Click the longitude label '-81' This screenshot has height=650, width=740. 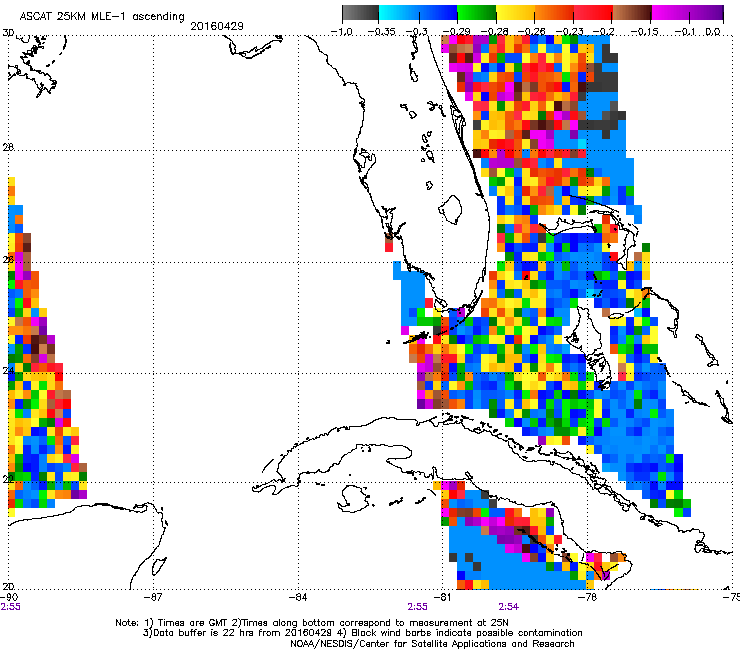443,597
